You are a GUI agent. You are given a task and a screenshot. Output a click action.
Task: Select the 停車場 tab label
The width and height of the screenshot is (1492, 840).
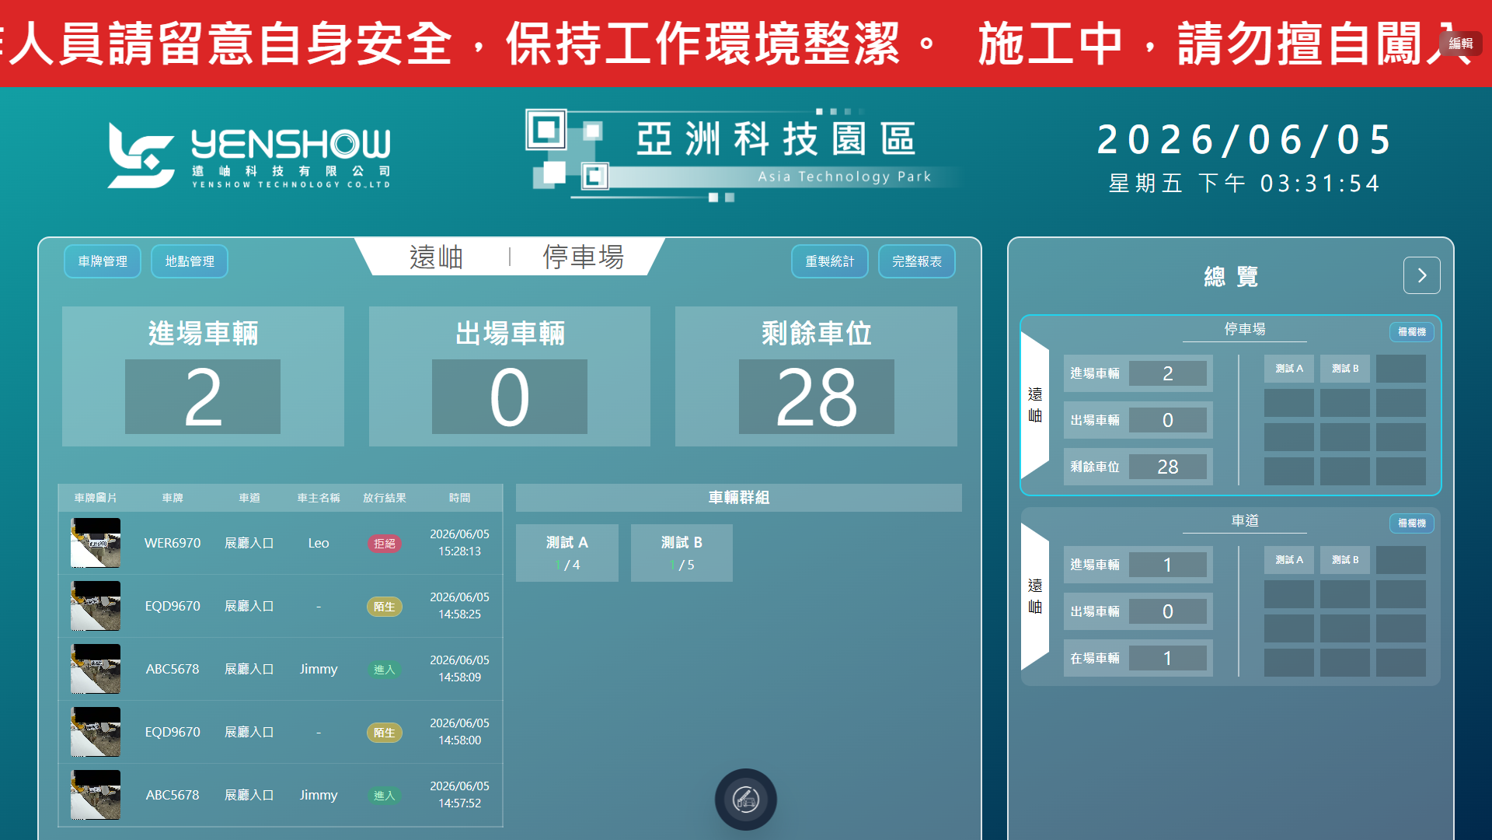point(584,257)
